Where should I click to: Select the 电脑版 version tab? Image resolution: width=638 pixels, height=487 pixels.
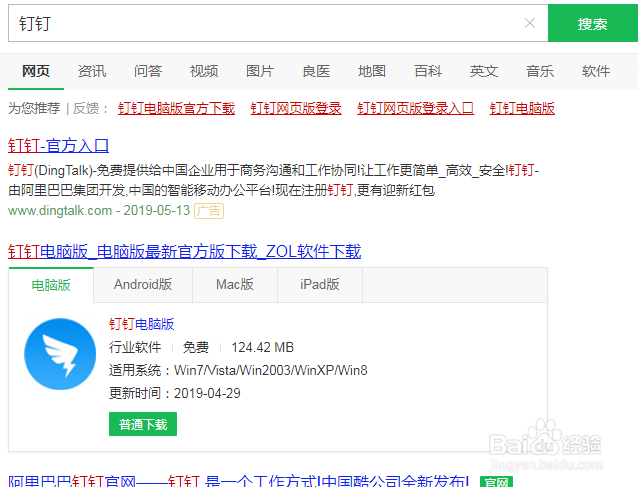point(51,285)
